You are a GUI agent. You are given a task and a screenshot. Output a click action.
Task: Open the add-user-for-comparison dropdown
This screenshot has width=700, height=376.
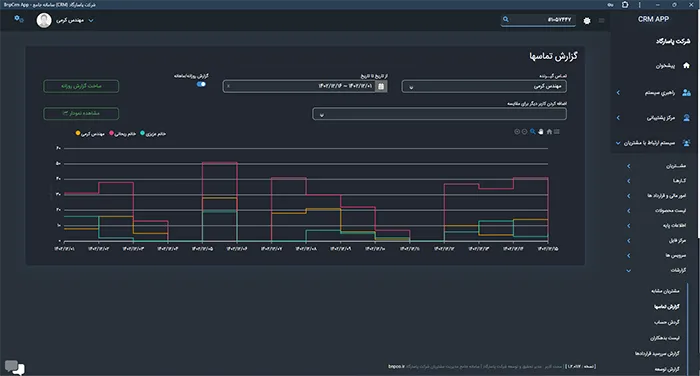[x=440, y=114]
